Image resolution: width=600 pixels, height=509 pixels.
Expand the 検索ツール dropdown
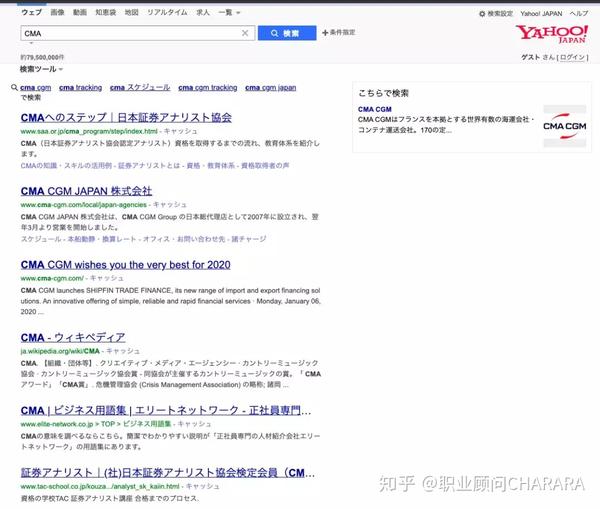coord(41,69)
